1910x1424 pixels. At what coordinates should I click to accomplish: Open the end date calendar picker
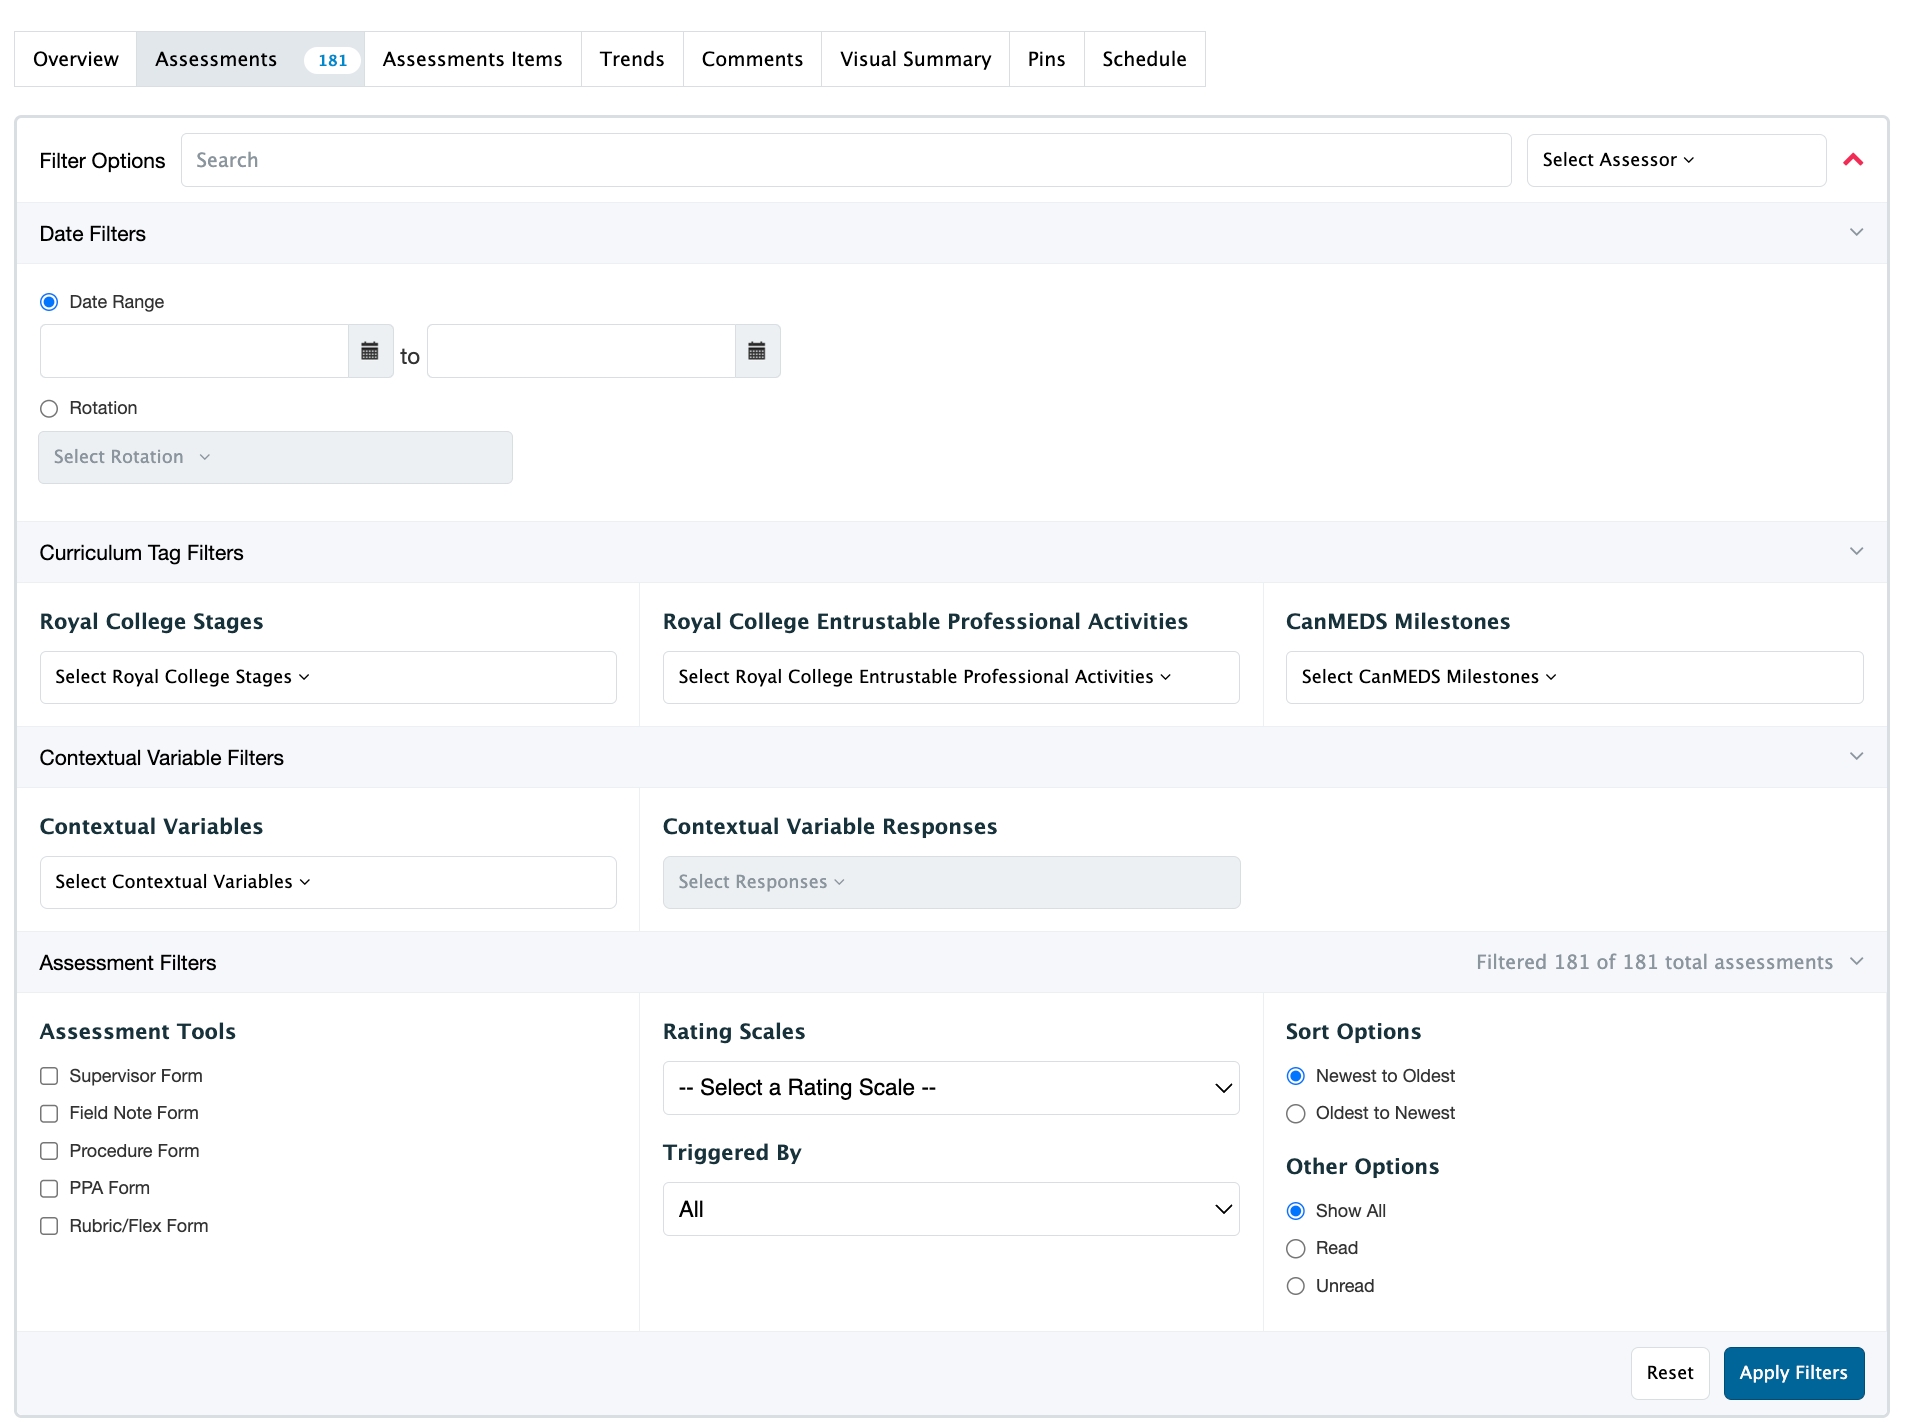click(x=757, y=351)
